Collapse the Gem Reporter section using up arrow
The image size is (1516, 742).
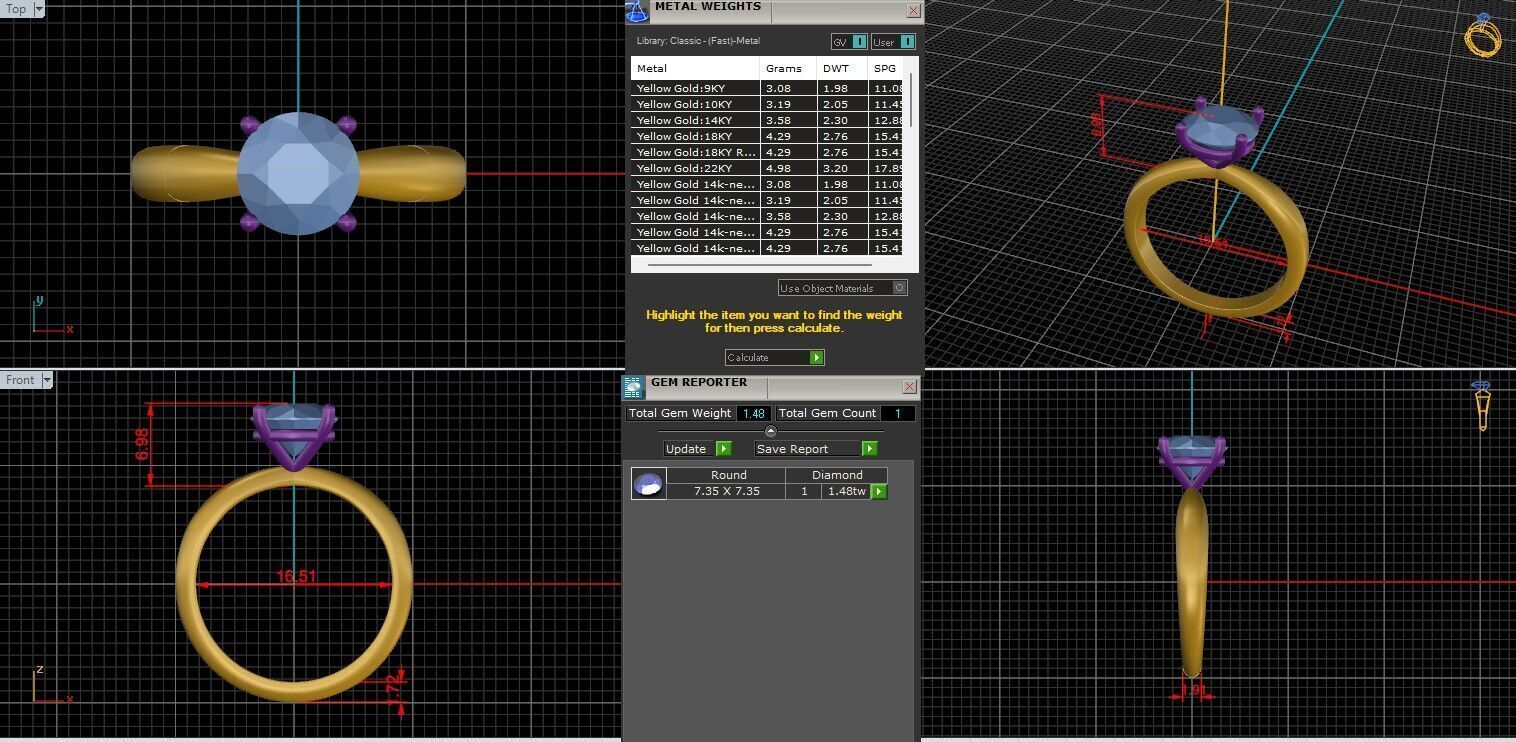(770, 431)
